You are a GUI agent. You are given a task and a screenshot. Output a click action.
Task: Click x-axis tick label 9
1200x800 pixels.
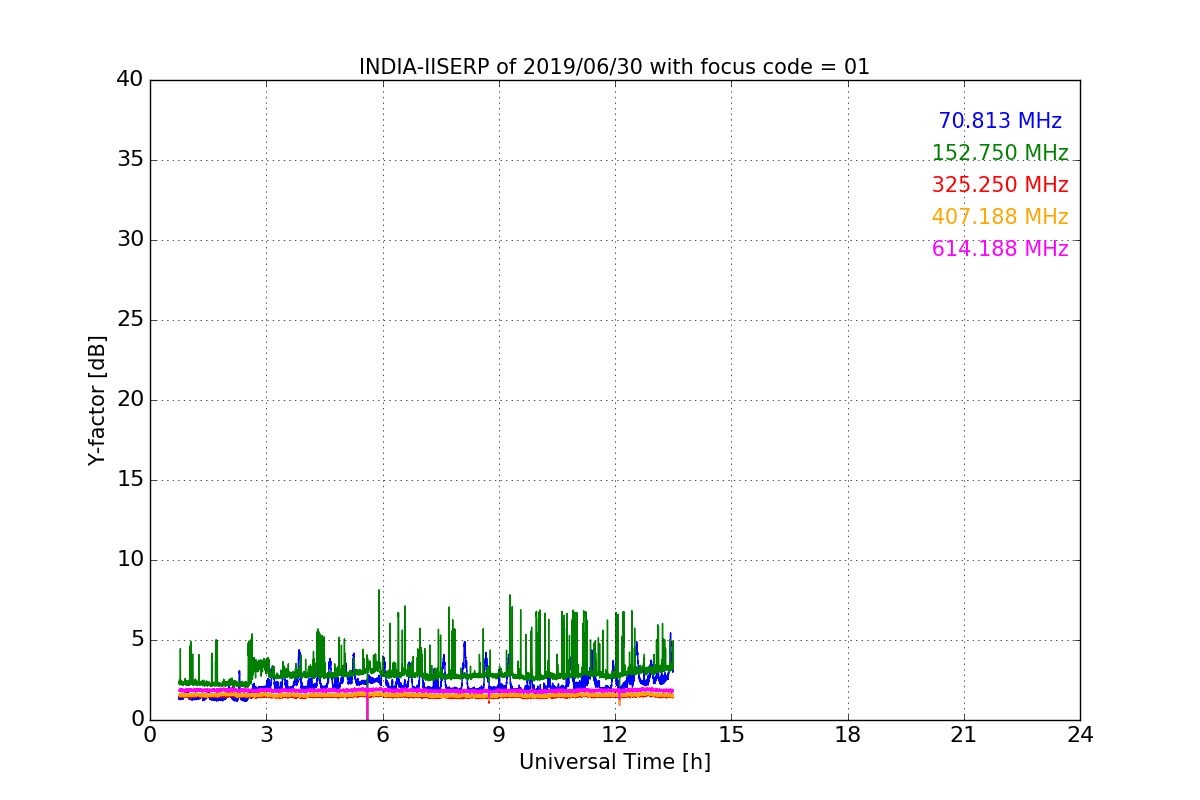click(x=499, y=736)
